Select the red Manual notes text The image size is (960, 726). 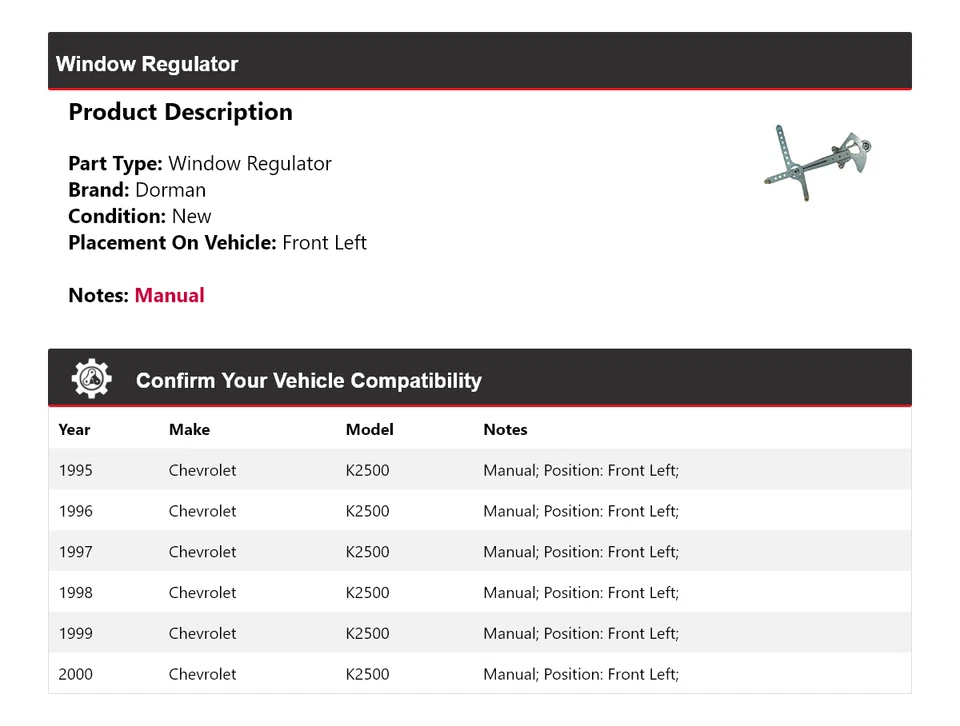[x=169, y=295]
